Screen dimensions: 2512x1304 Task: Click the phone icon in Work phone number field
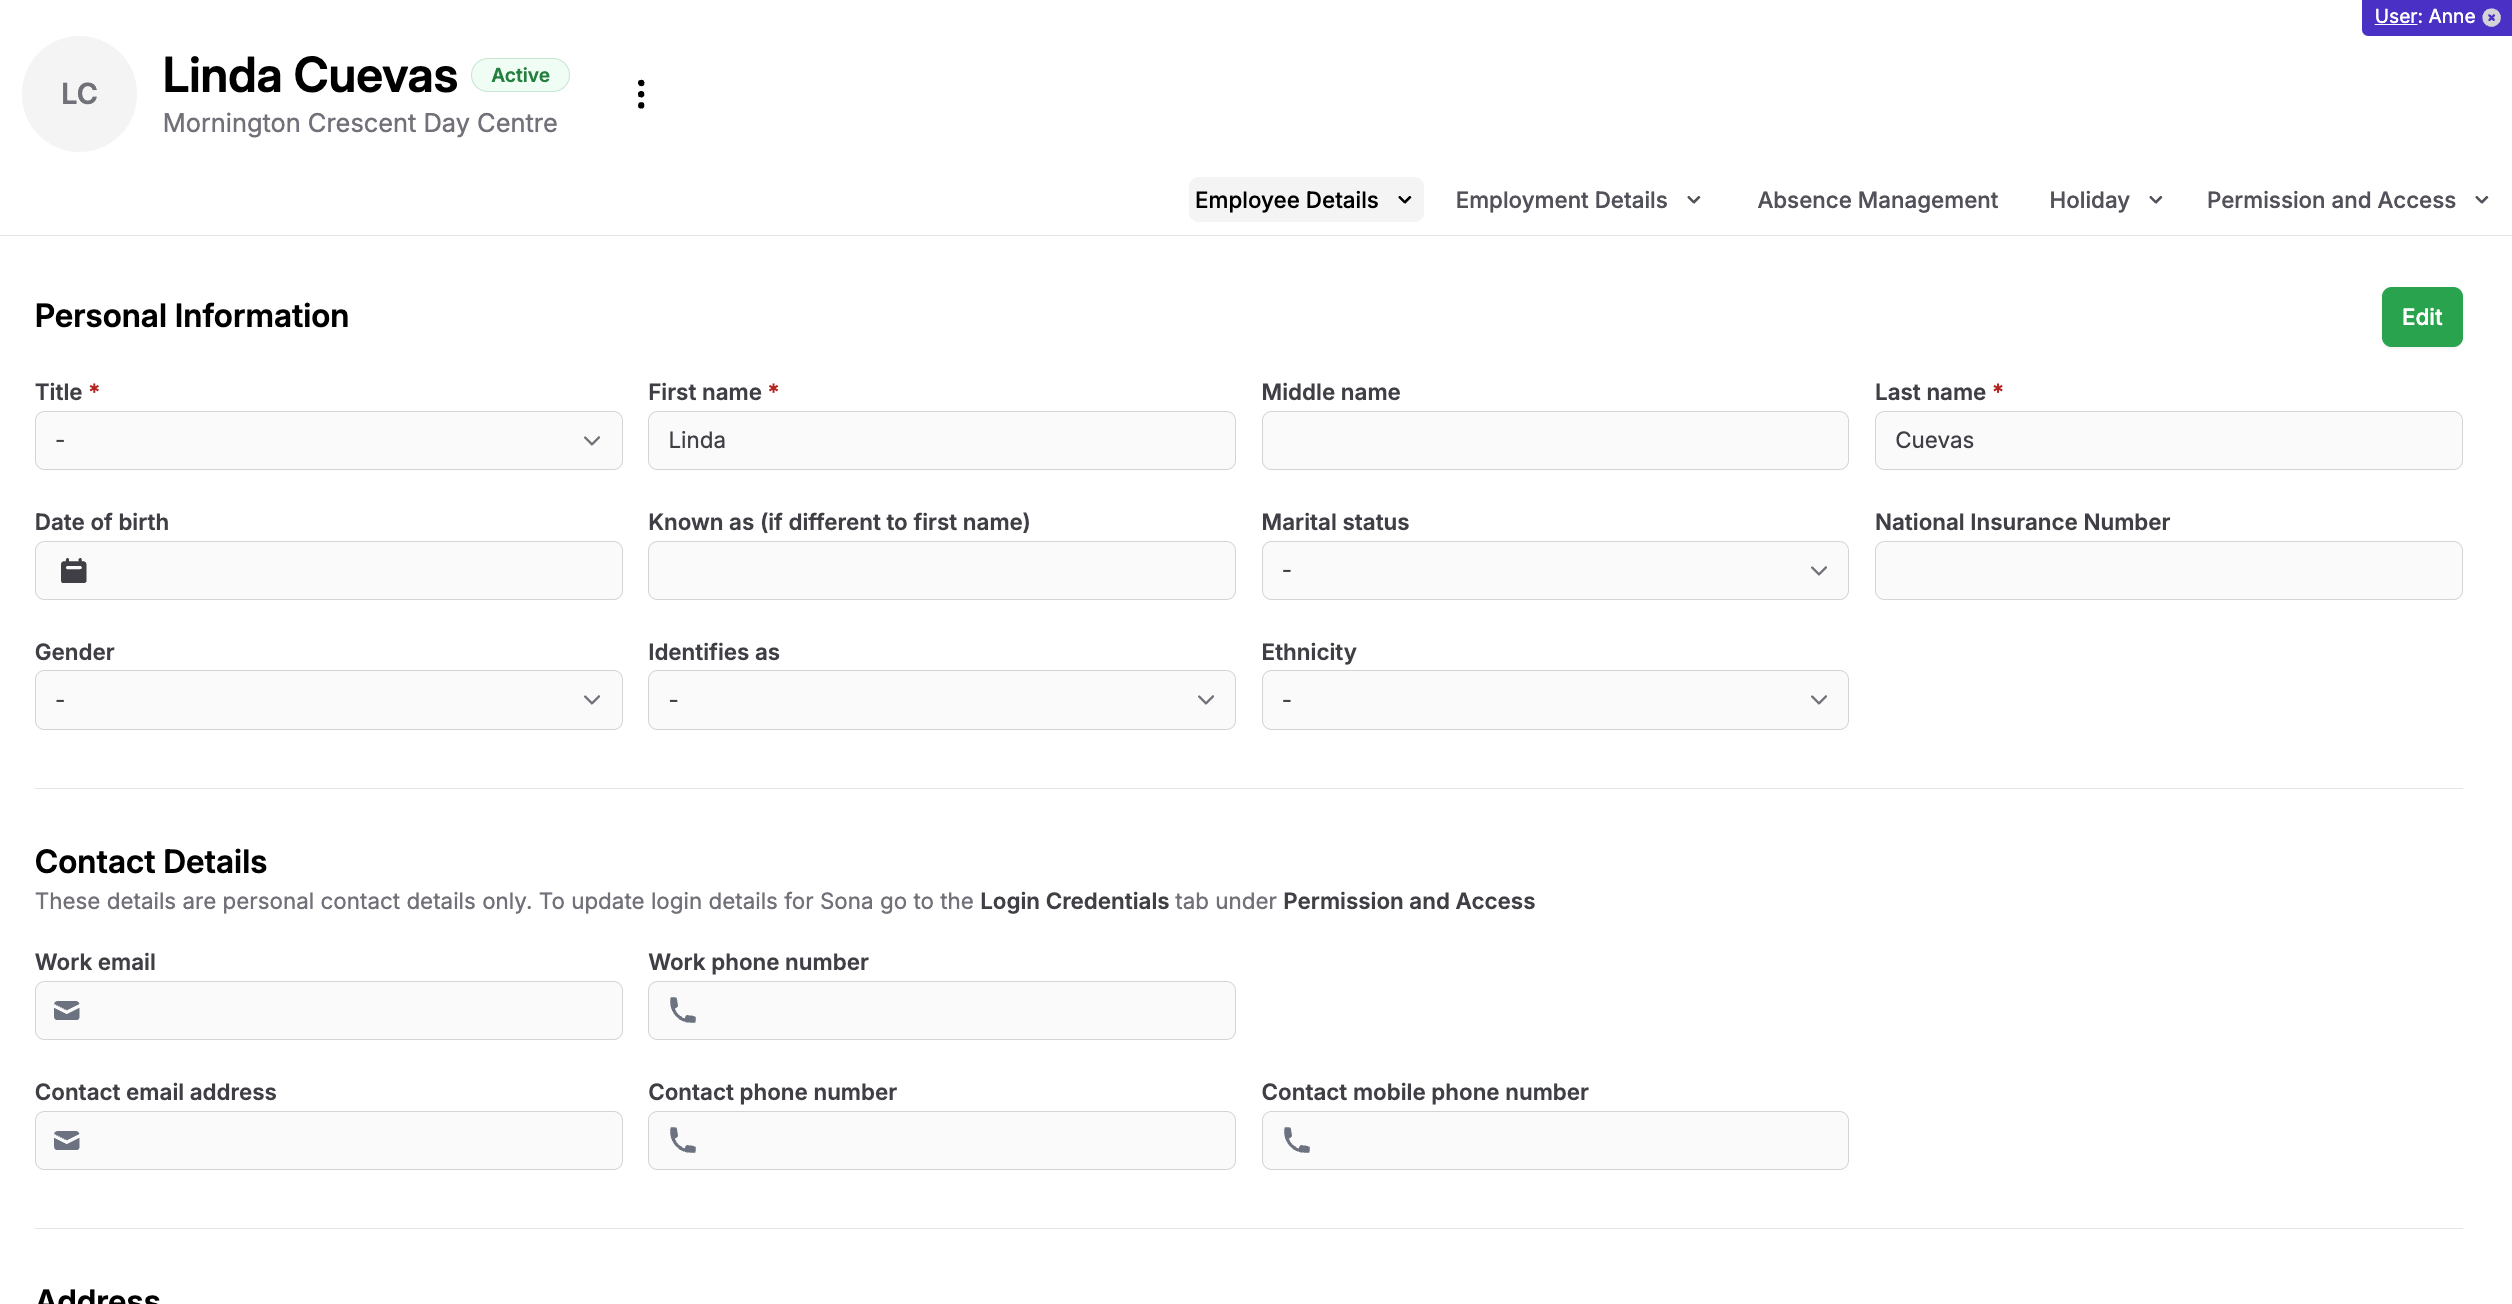683,1010
